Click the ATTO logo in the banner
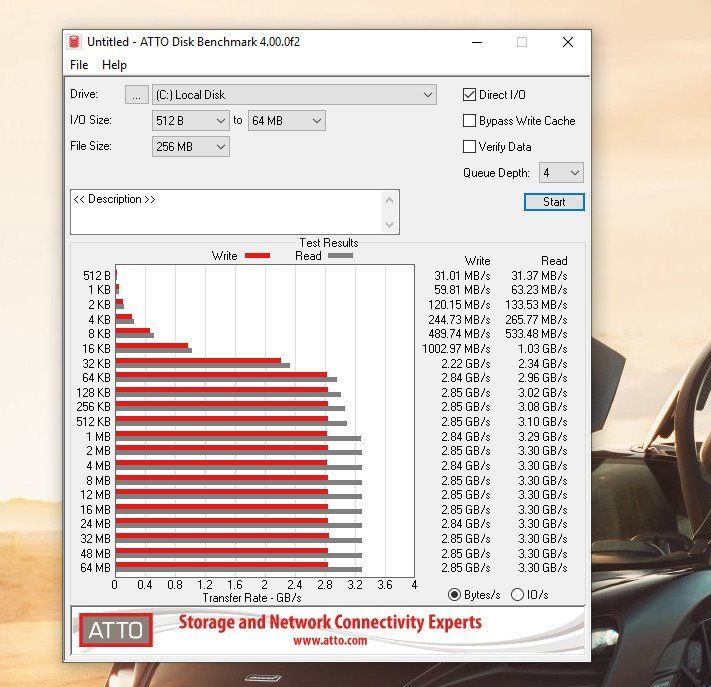Viewport: 711px width, 687px height. 116,630
